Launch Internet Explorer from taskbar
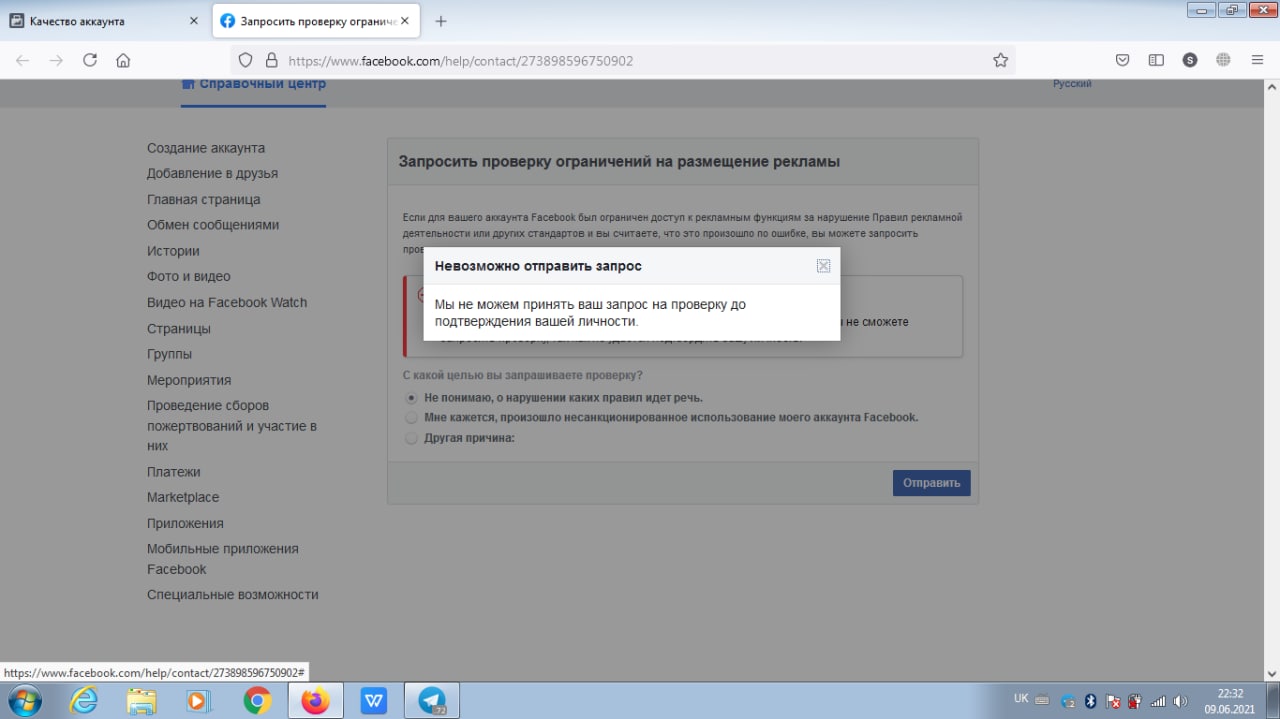Screen dimensions: 1280x719 pyautogui.click(x=84, y=701)
